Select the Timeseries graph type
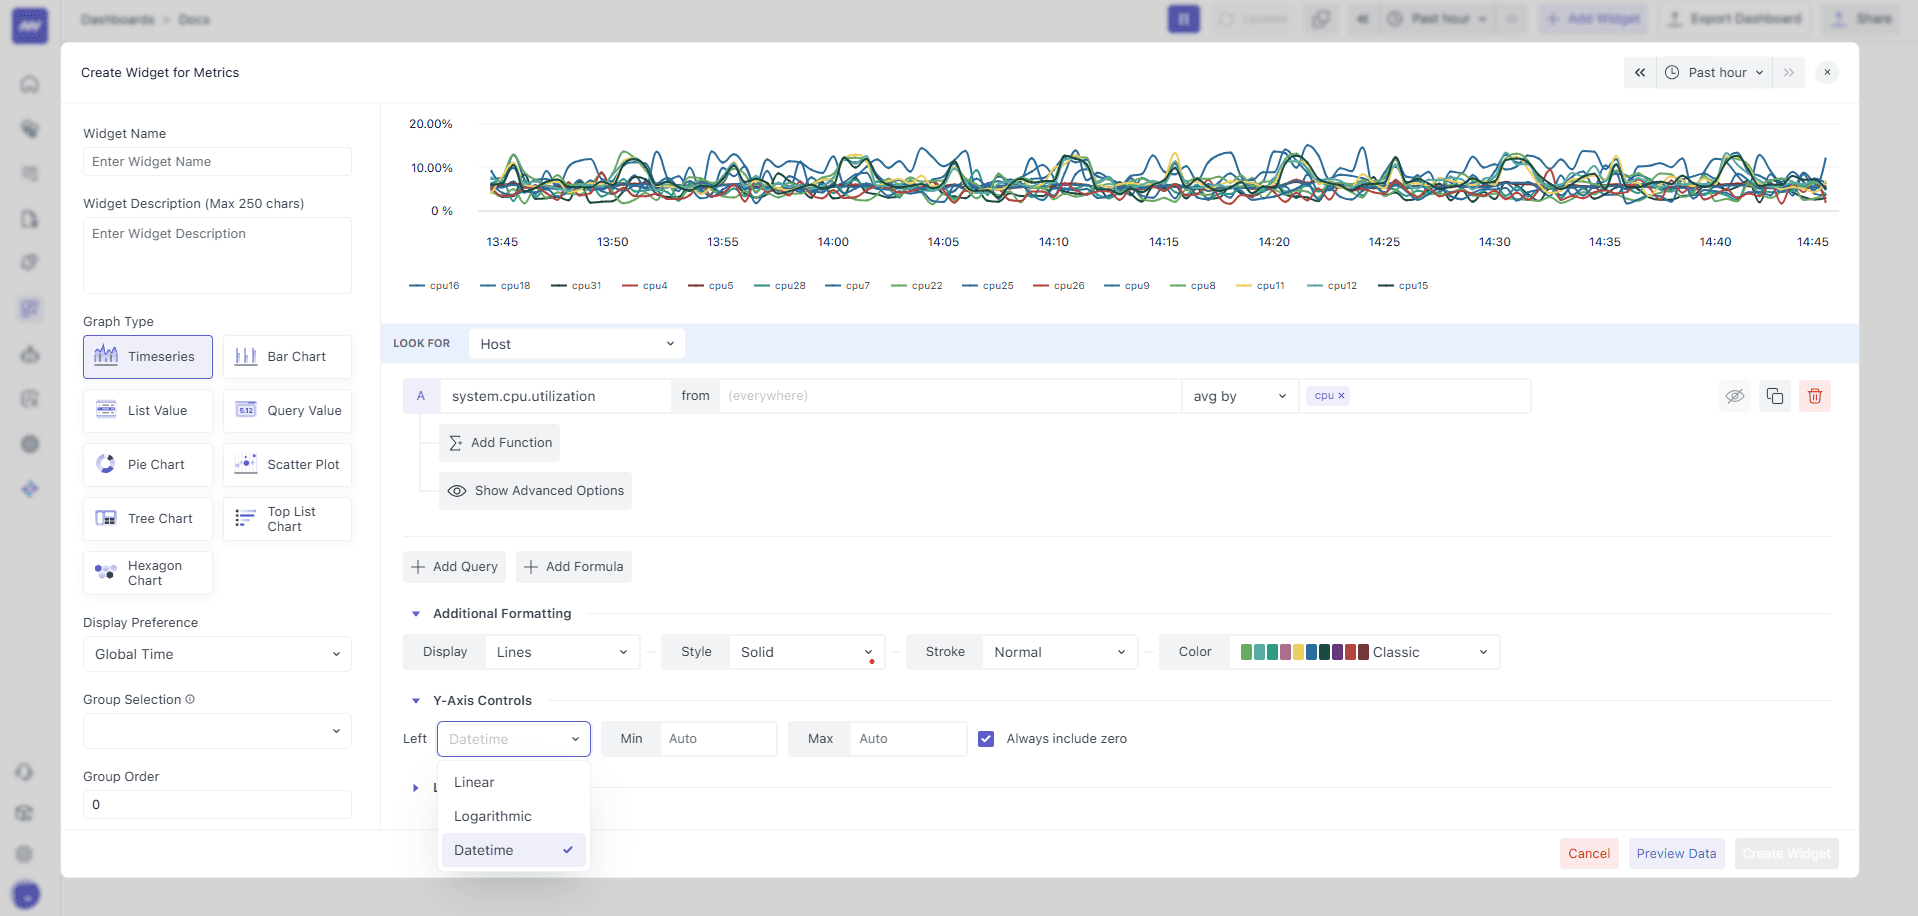This screenshot has height=916, width=1918. tap(147, 356)
